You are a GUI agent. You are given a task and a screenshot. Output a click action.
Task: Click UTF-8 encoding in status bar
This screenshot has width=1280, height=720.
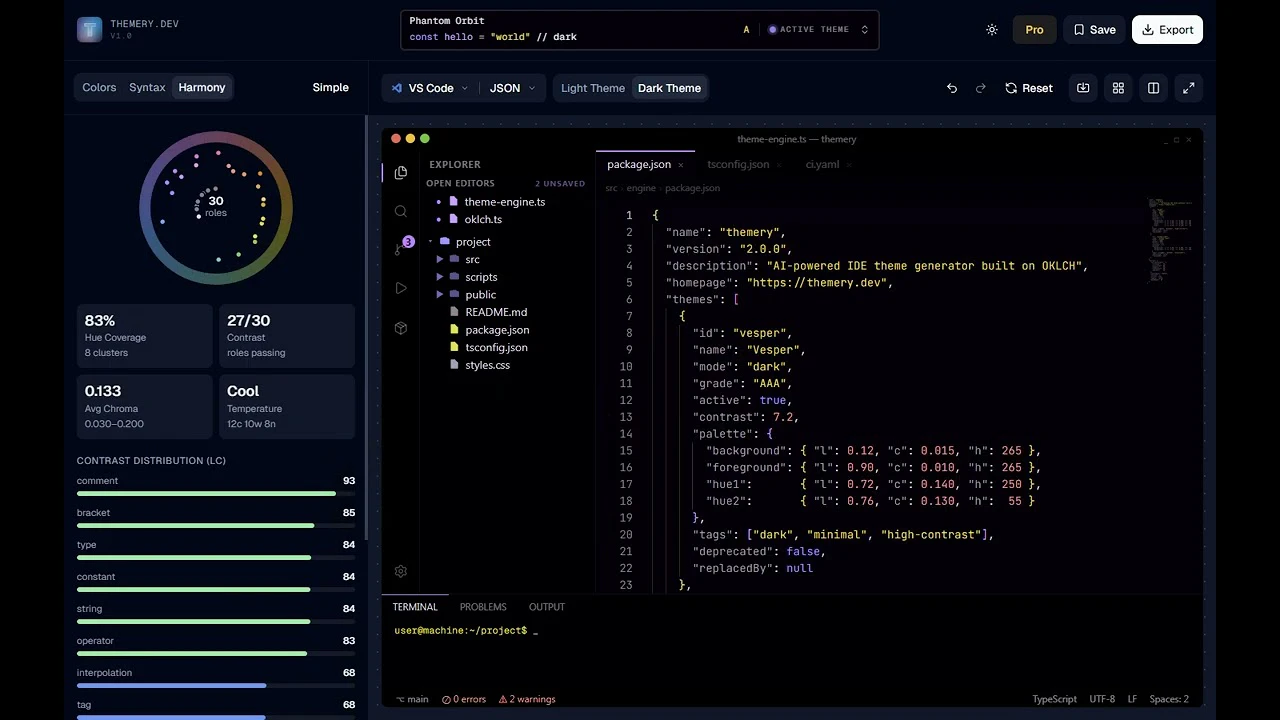pyautogui.click(x=1102, y=699)
